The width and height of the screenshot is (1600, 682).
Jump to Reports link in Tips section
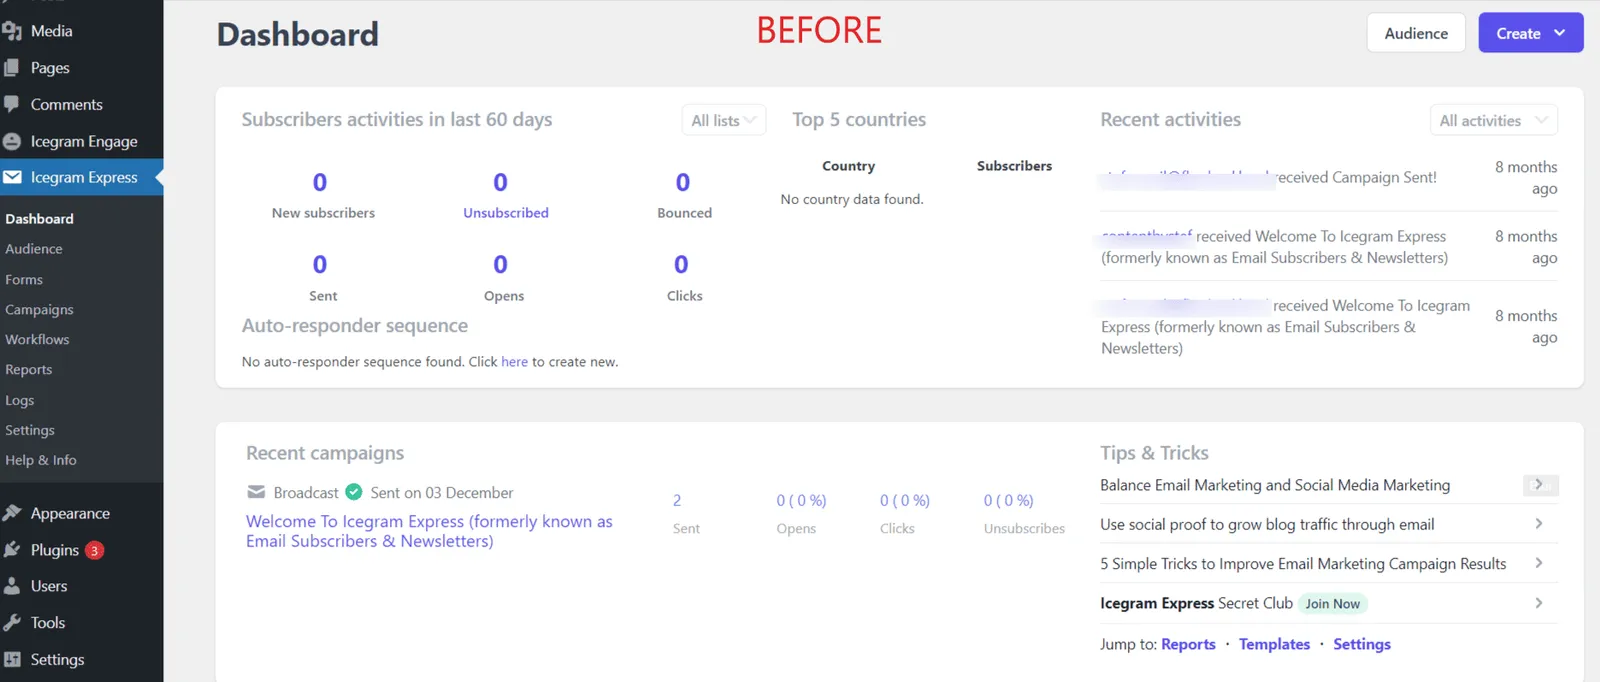pyautogui.click(x=1188, y=644)
